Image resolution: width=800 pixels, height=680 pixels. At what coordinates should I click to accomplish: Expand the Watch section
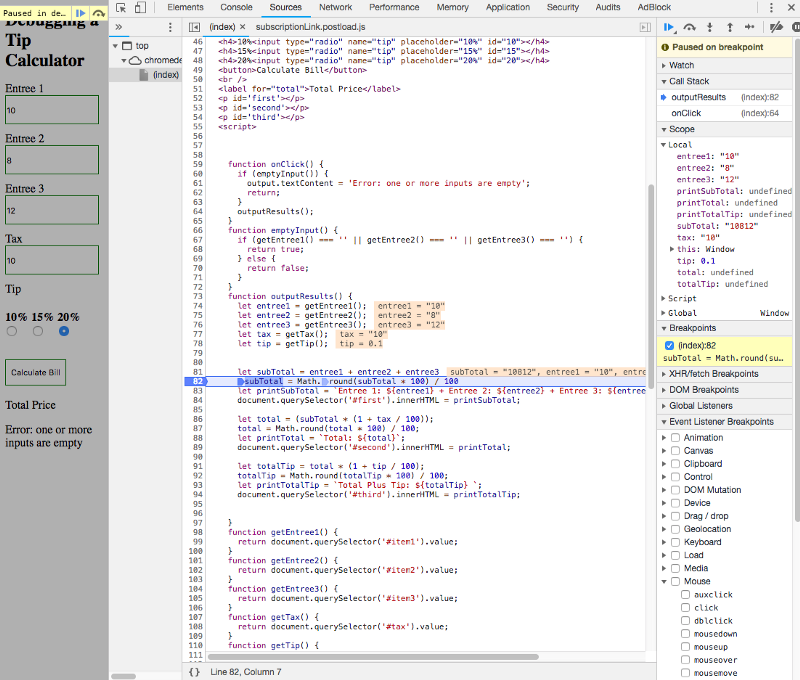click(680, 65)
